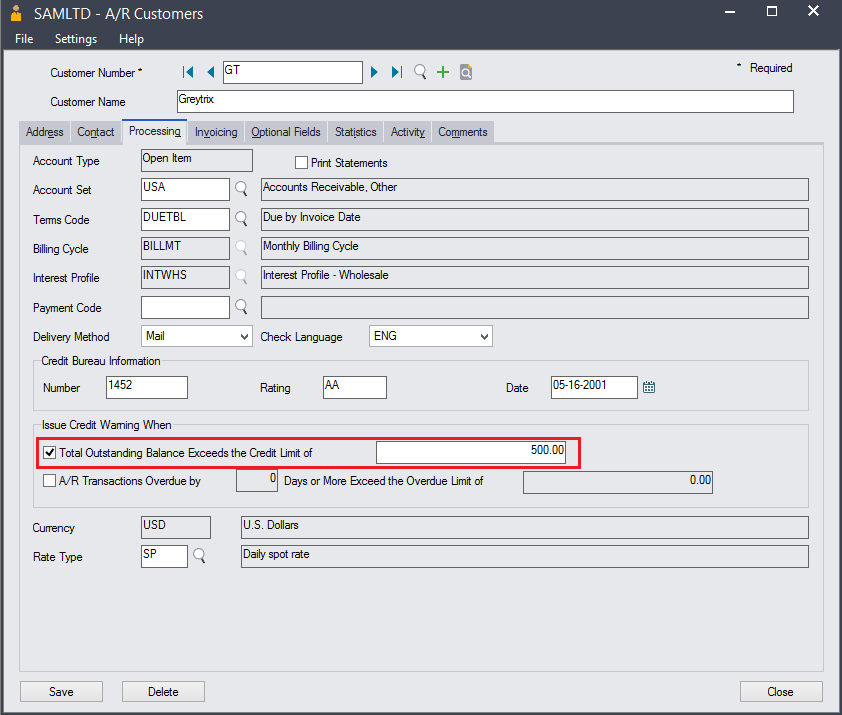Click the Save button
Screen dimensions: 842x715
(x=61, y=691)
